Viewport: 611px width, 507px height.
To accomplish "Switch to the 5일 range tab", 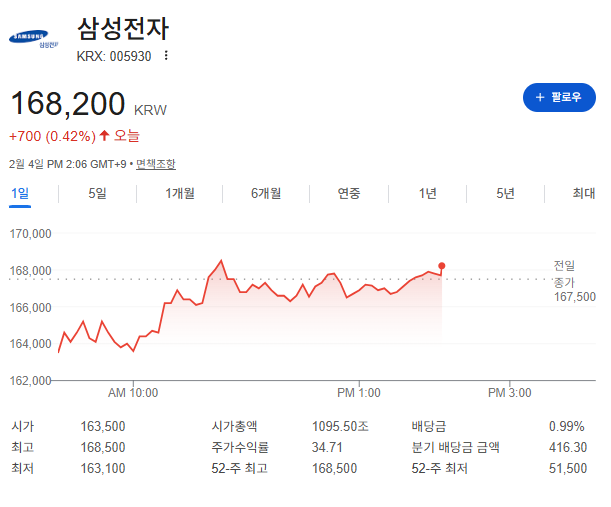I will click(x=97, y=193).
